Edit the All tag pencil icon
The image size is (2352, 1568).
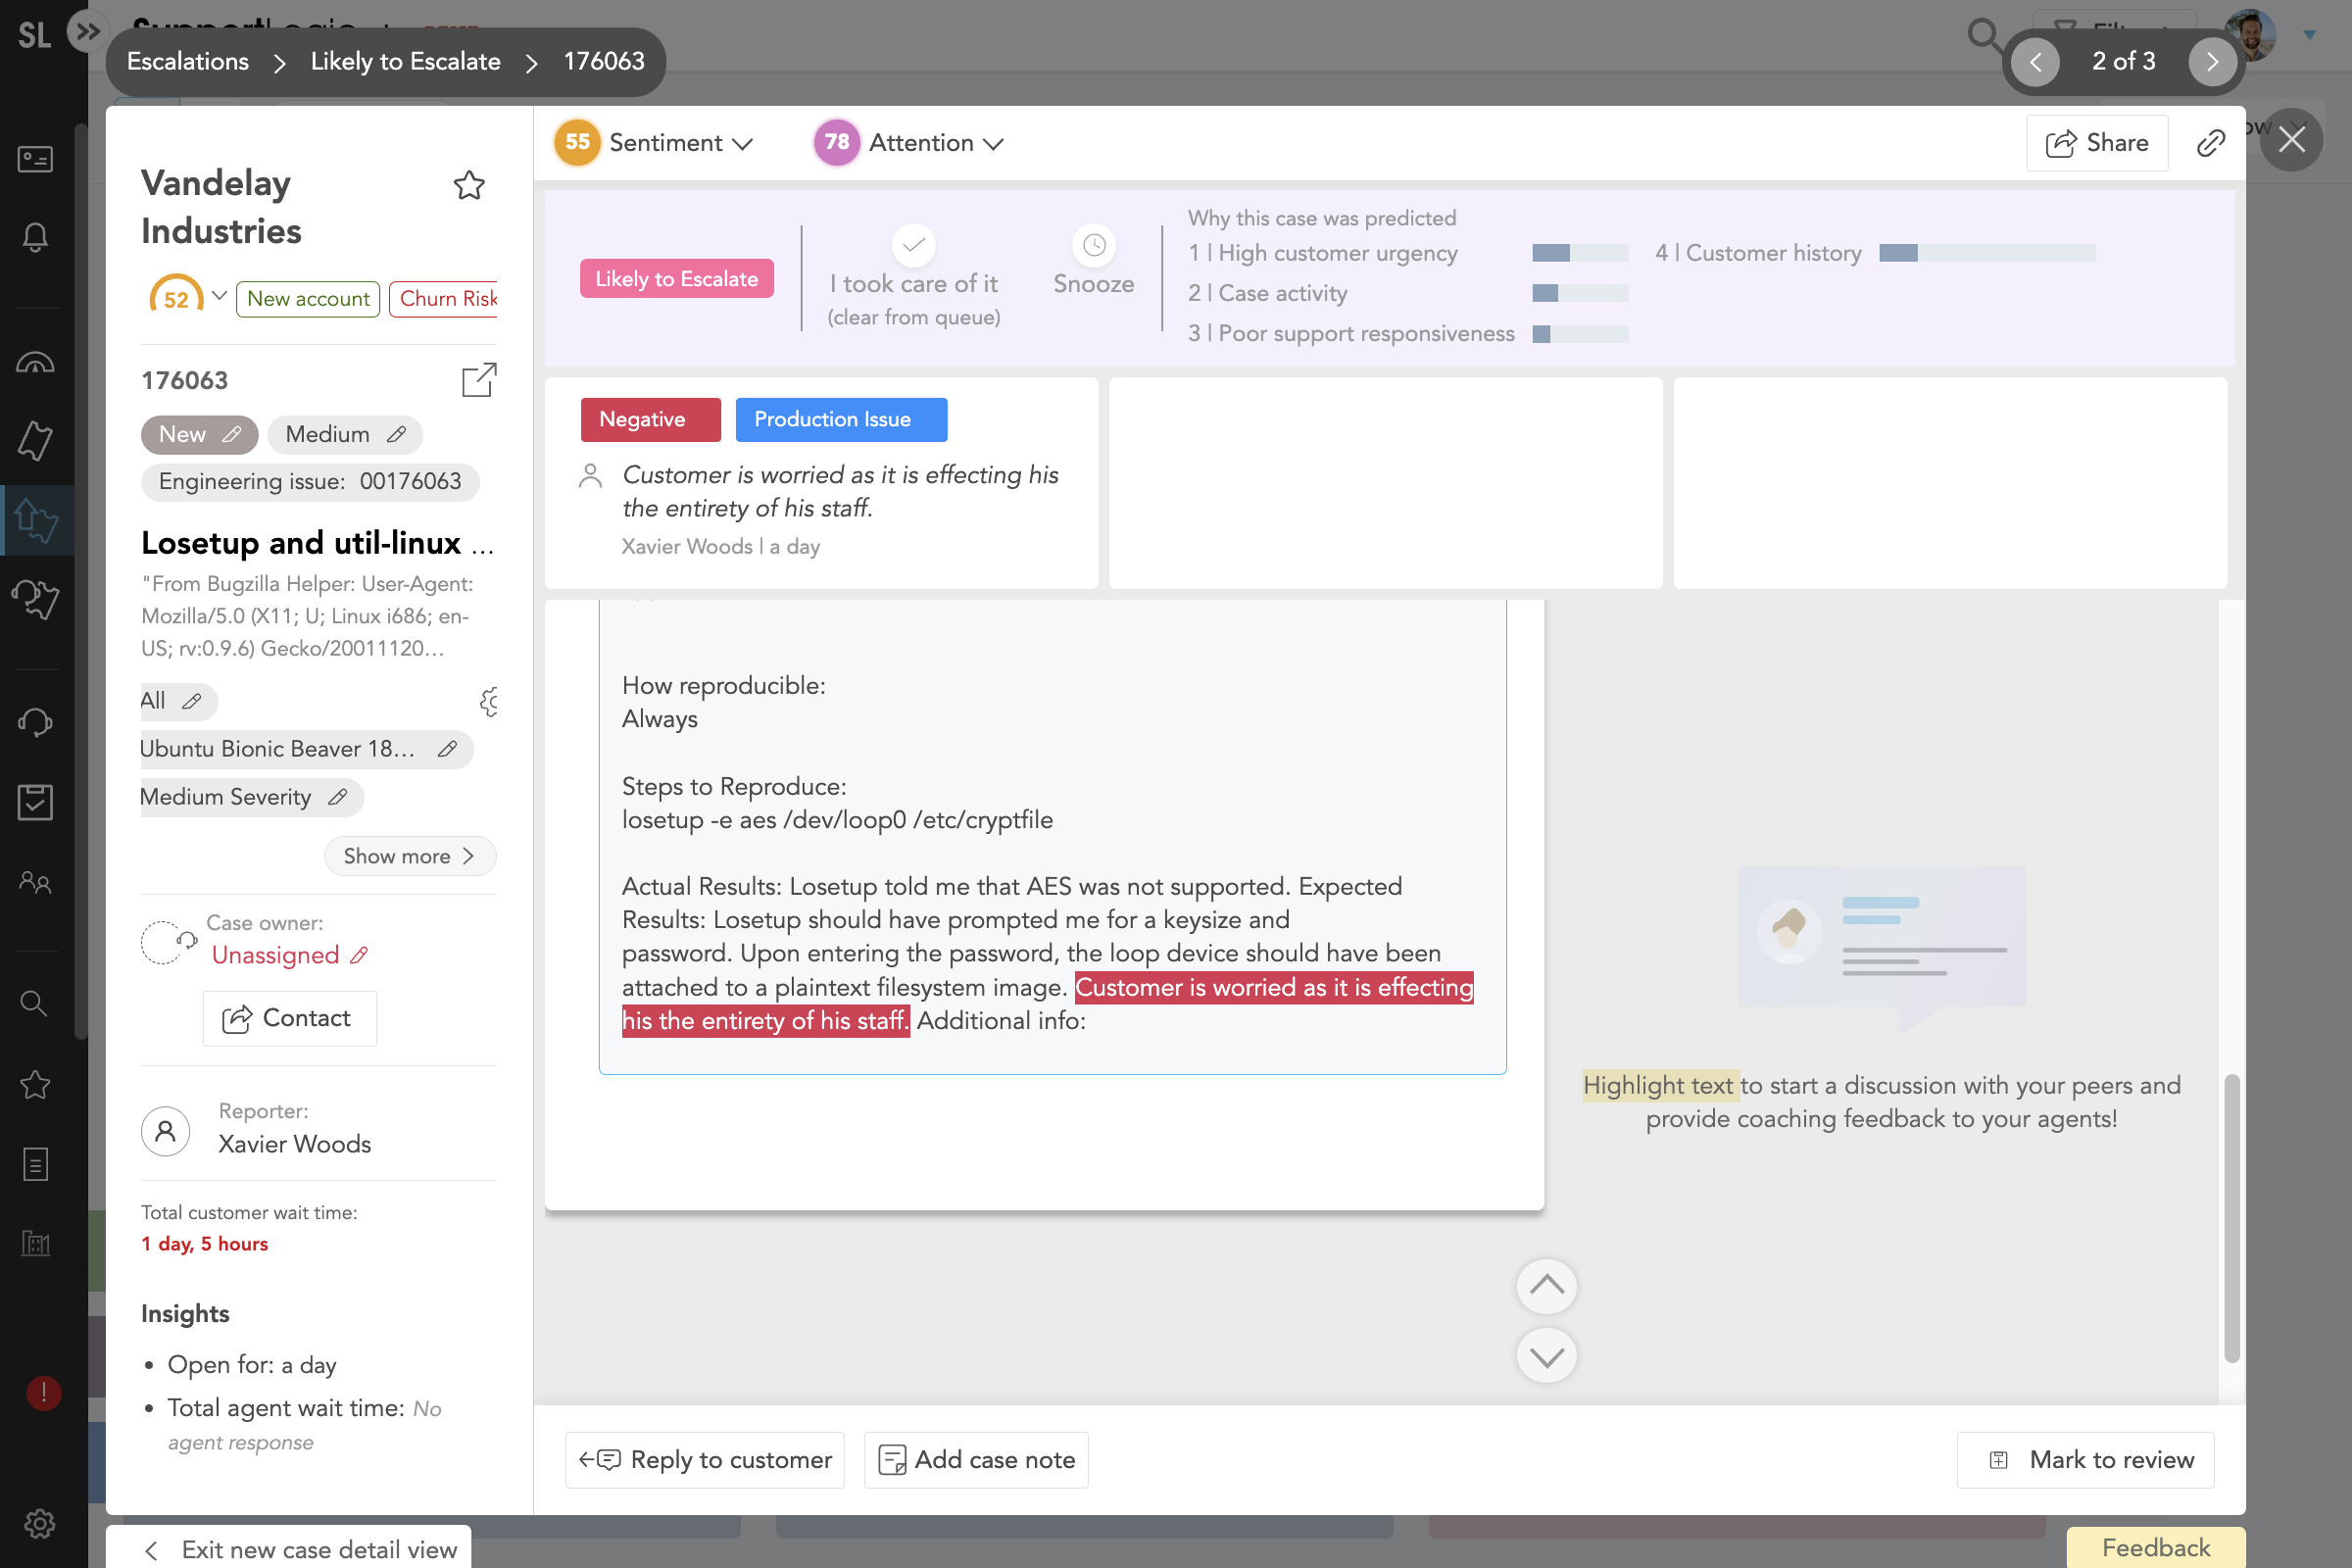pos(192,701)
